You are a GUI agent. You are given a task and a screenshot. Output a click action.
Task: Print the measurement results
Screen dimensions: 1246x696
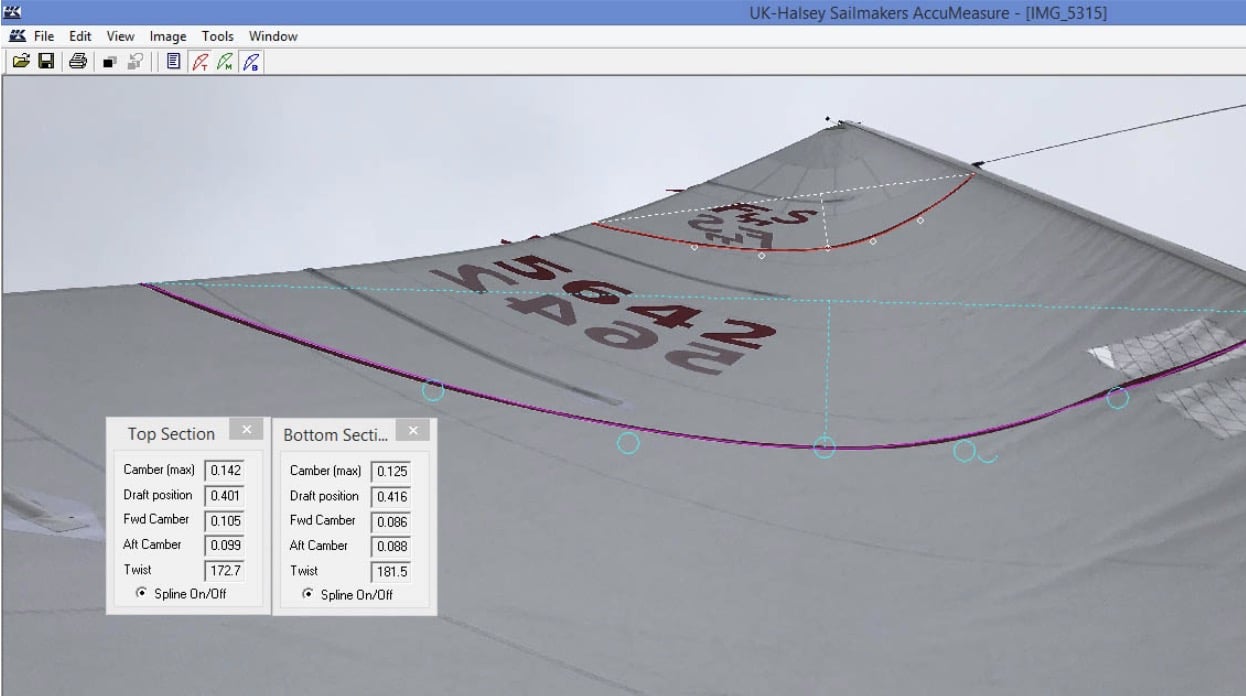pos(78,61)
